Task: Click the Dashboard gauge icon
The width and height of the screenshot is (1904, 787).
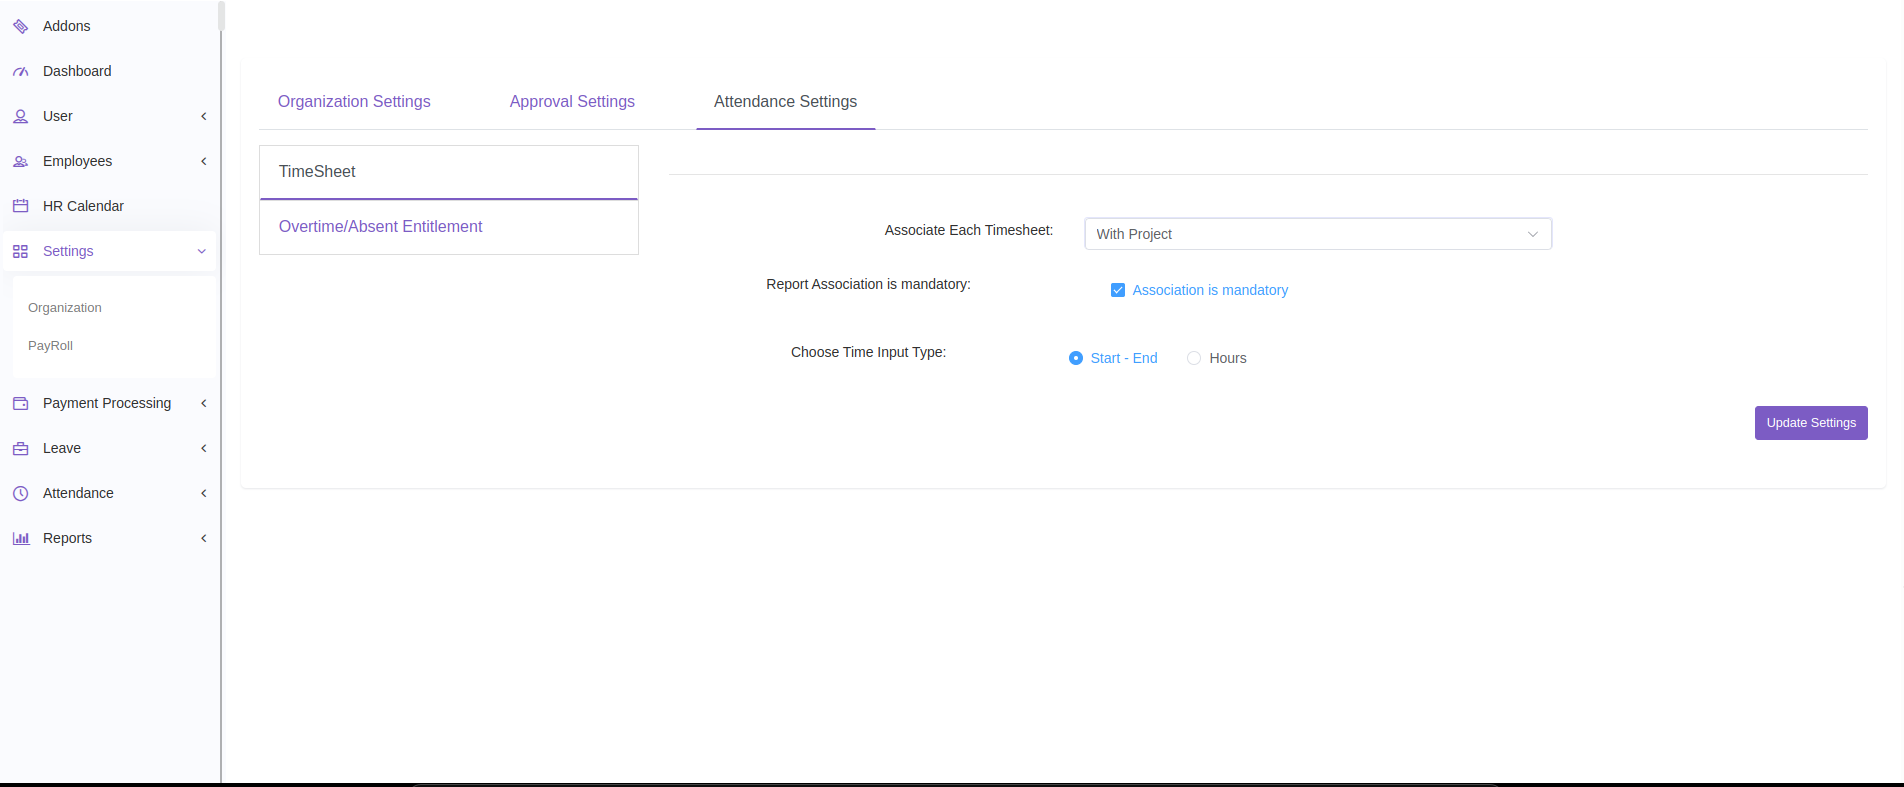Action: tap(20, 71)
